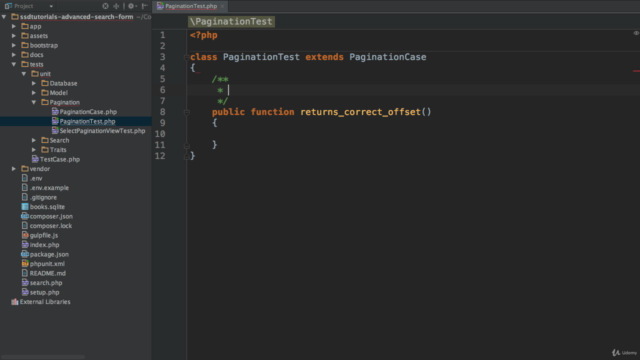The image size is (640, 360).
Task: Select the PaginationTest.php editor tab
Action: [x=191, y=6]
